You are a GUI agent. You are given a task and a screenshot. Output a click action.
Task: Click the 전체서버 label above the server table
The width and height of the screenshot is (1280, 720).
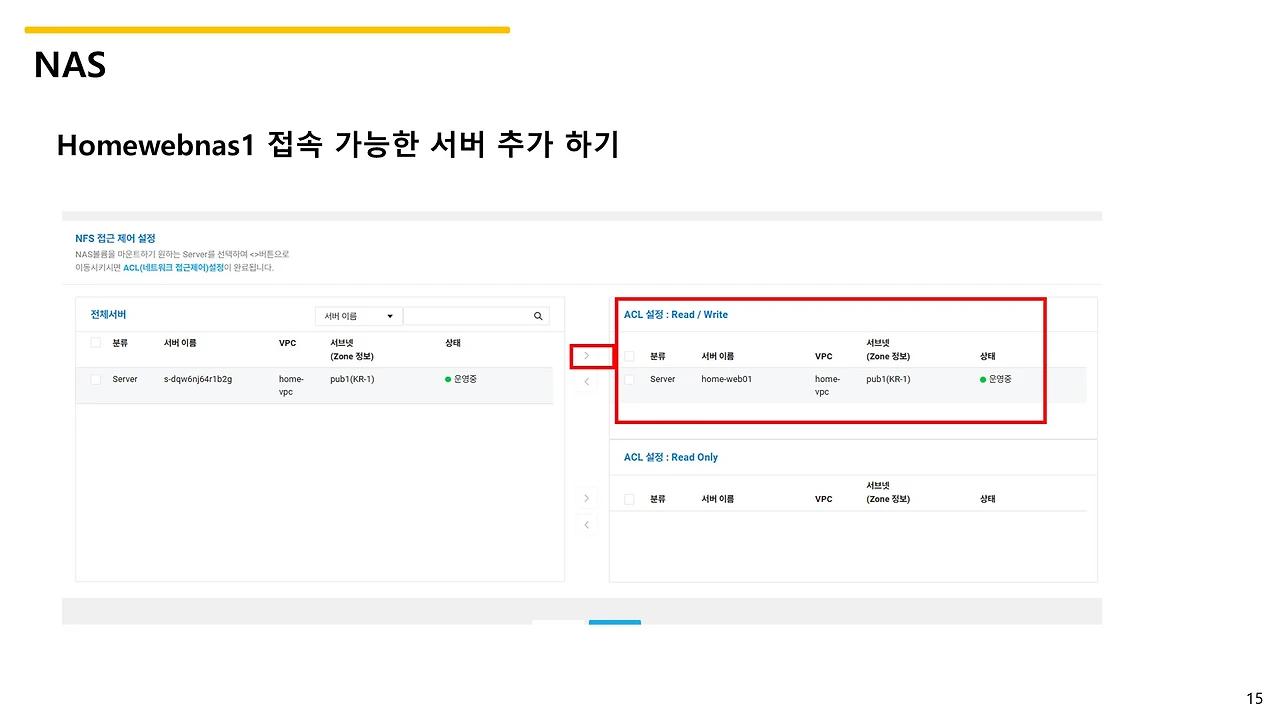pos(107,315)
